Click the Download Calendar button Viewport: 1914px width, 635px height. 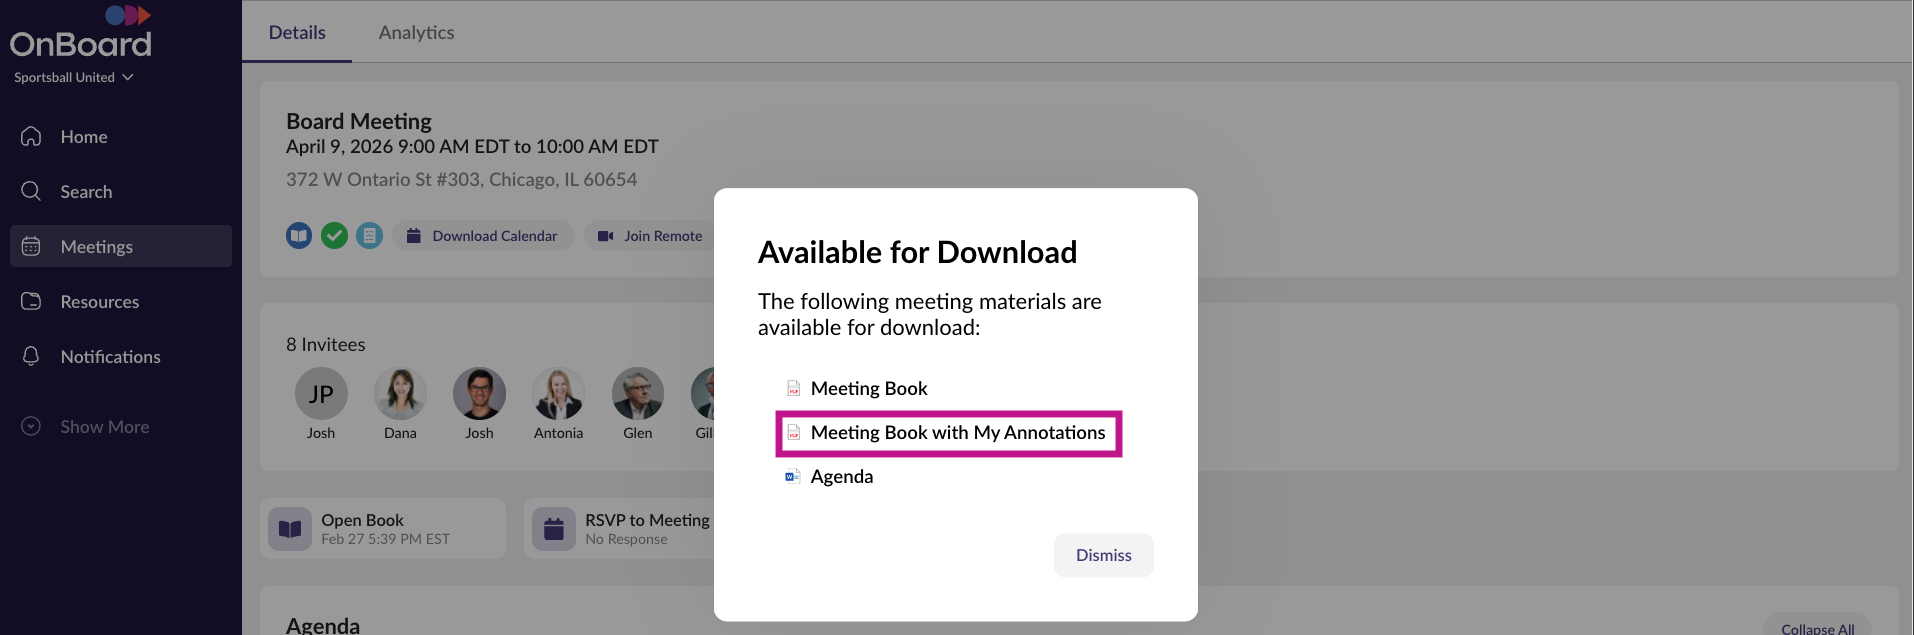pos(483,237)
